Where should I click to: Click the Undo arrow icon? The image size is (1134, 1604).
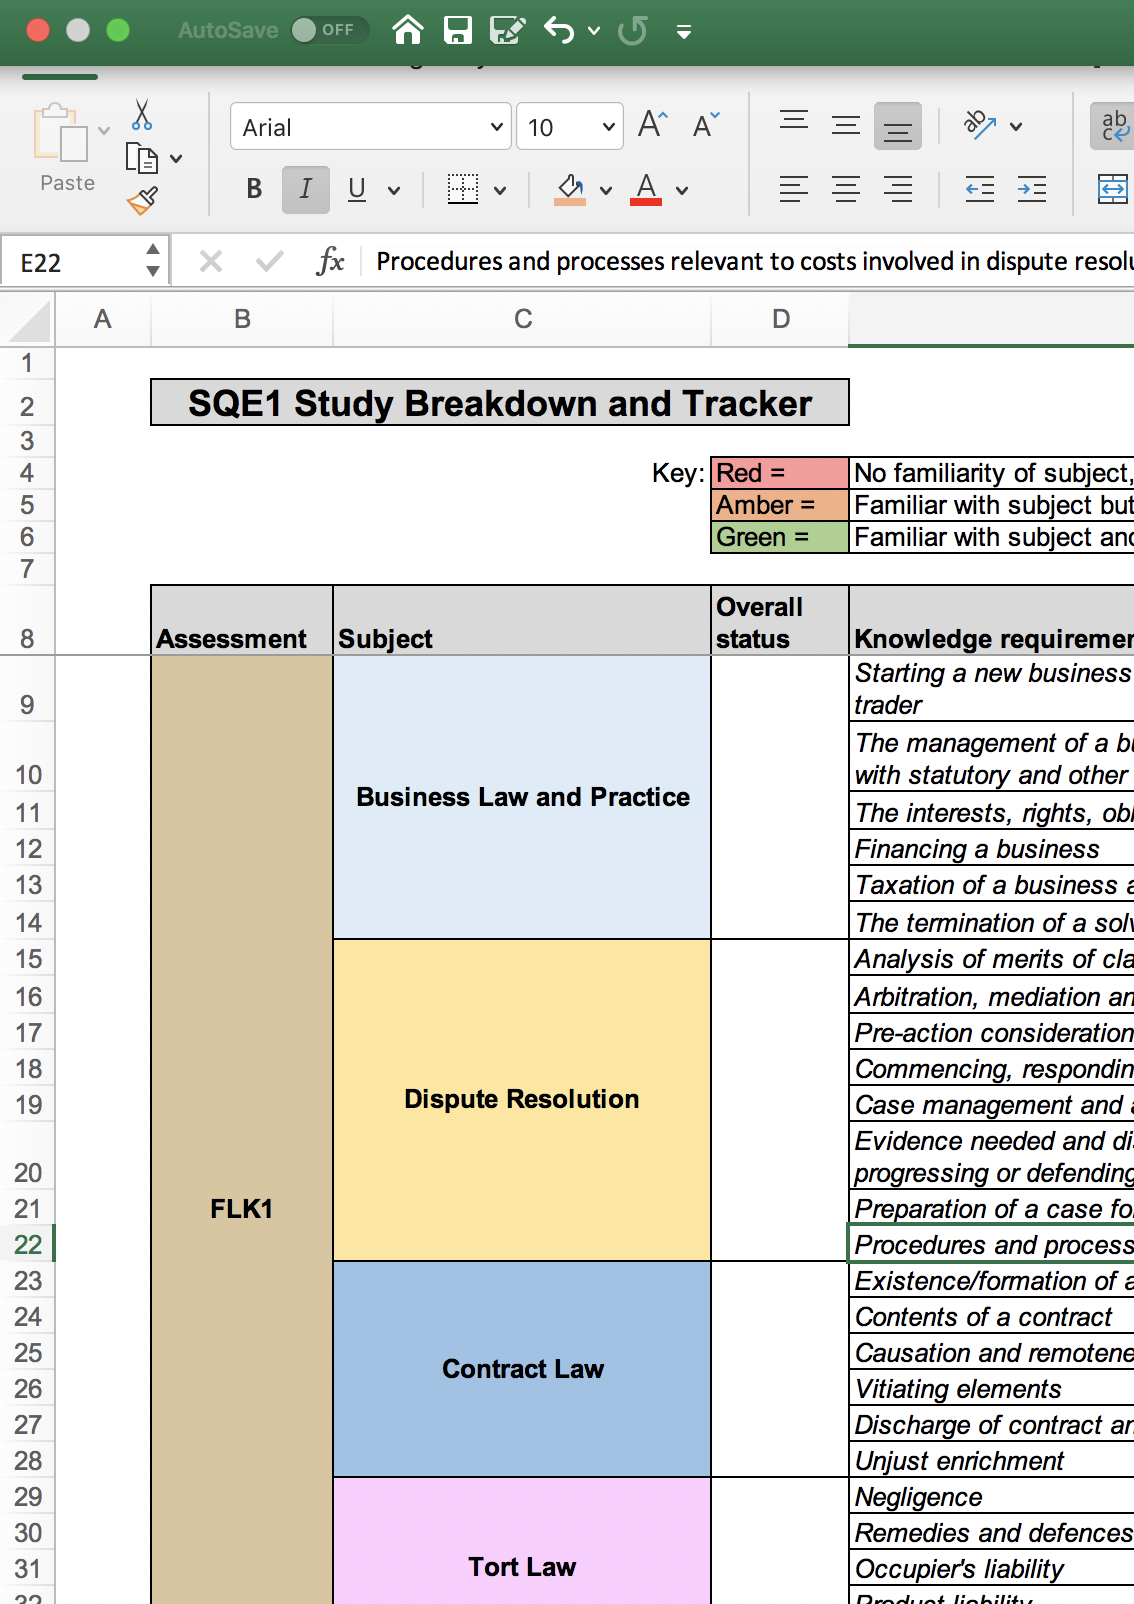pos(558,30)
